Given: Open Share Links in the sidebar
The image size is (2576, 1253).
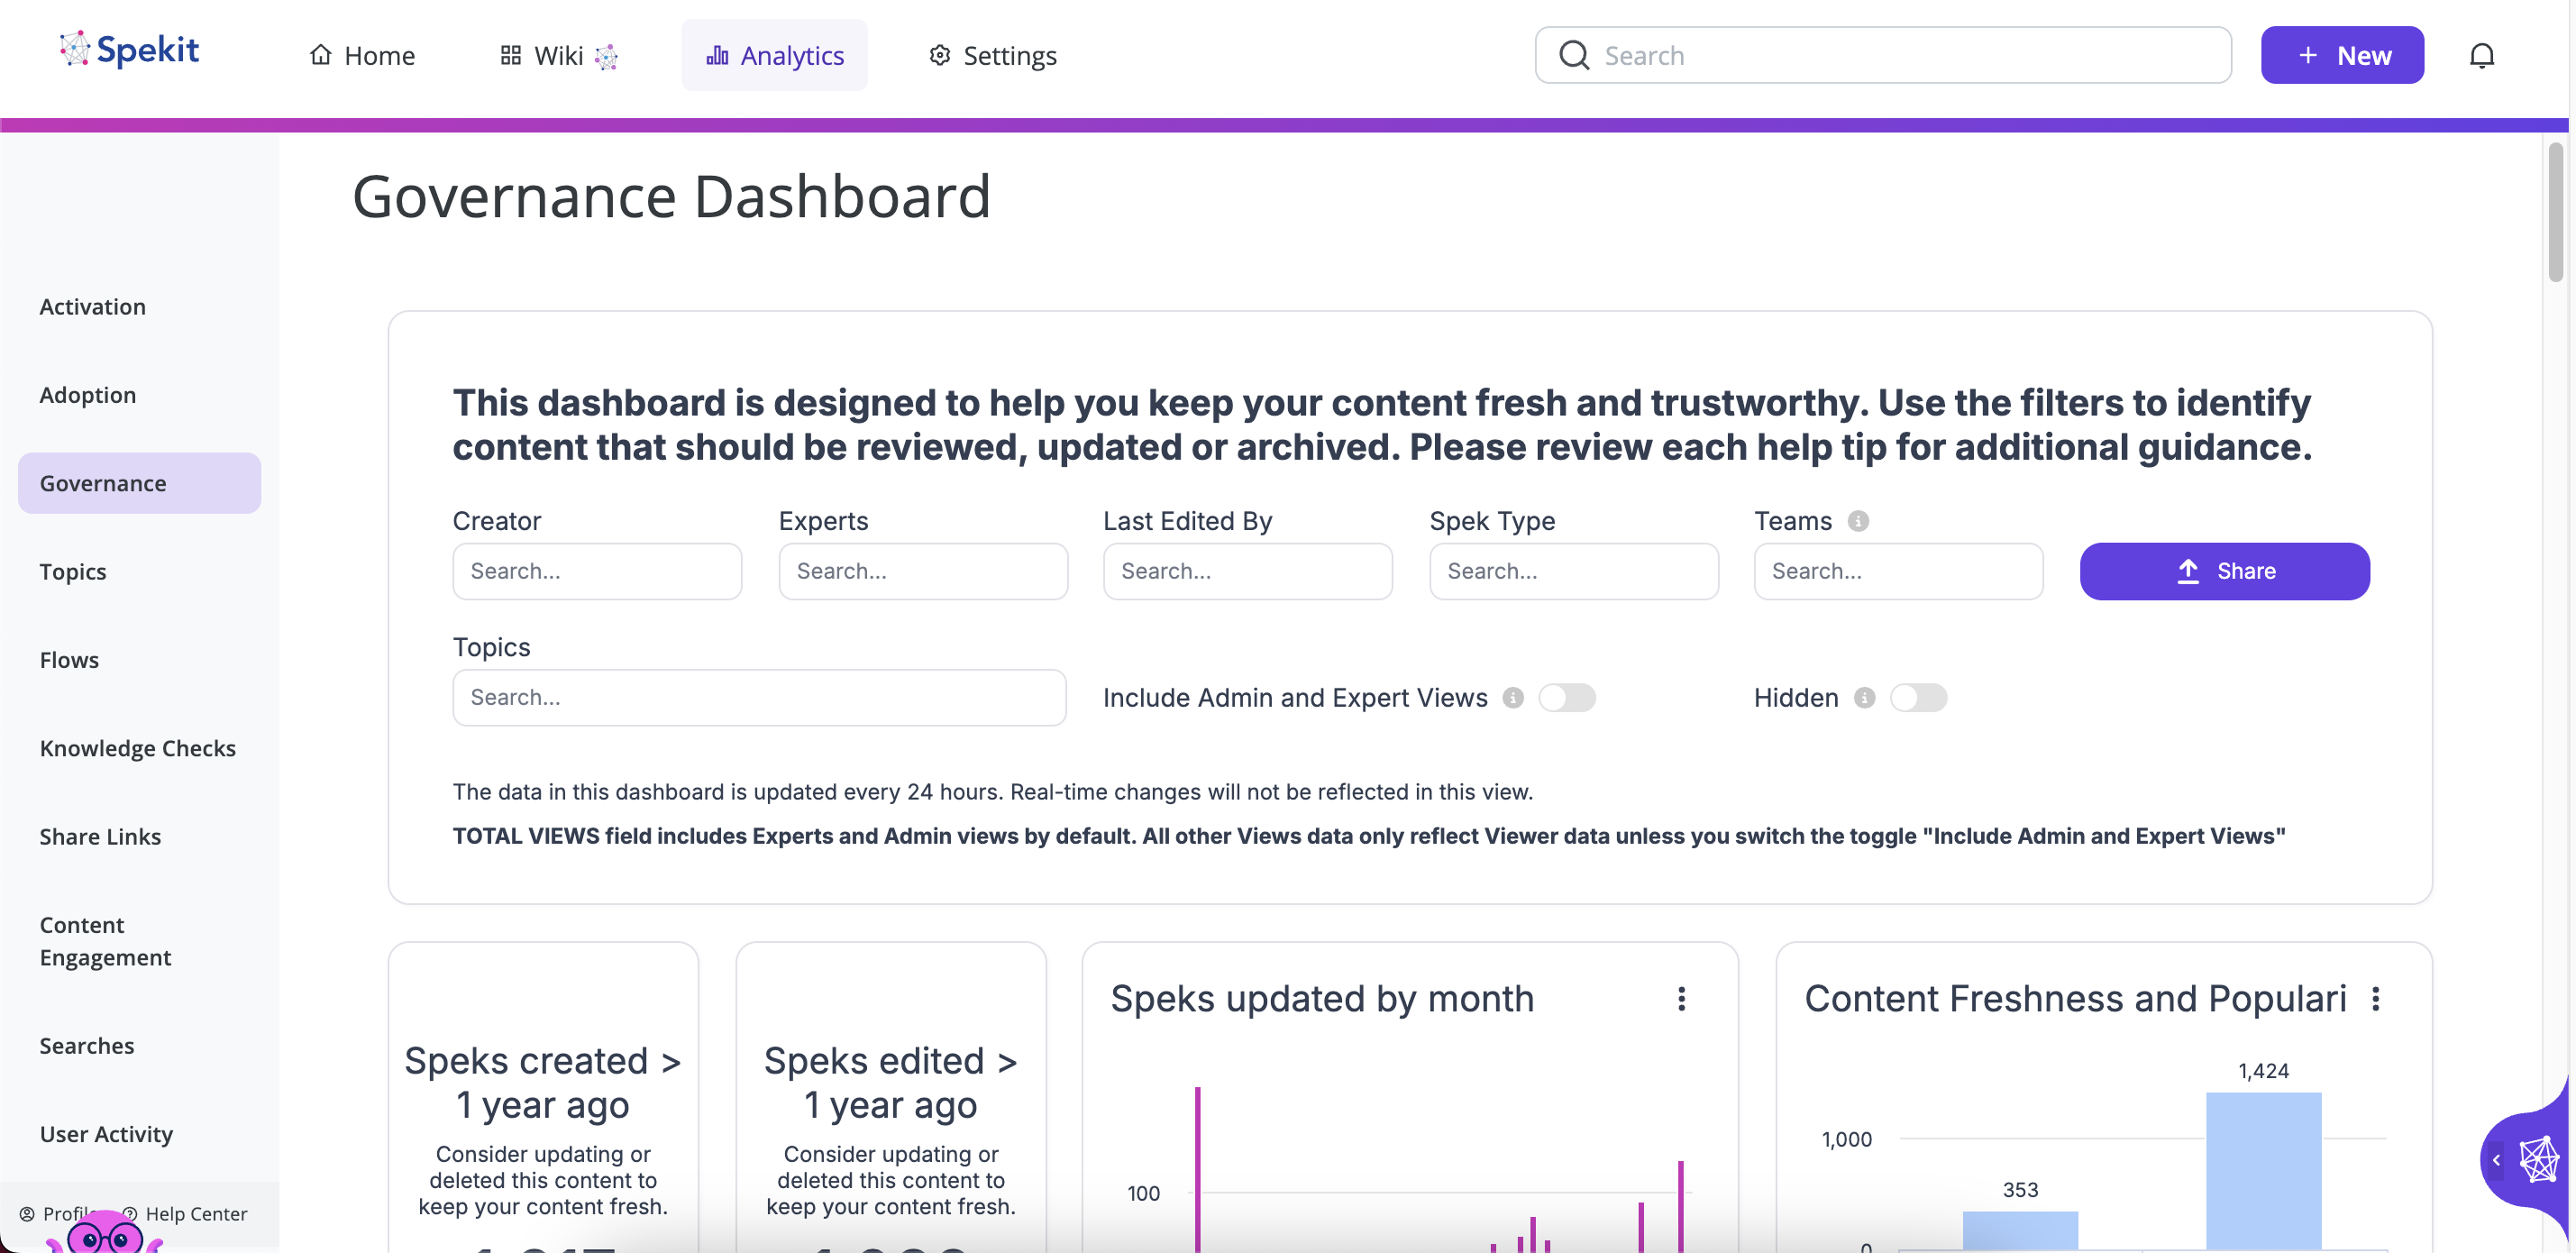Looking at the screenshot, I should tap(100, 837).
